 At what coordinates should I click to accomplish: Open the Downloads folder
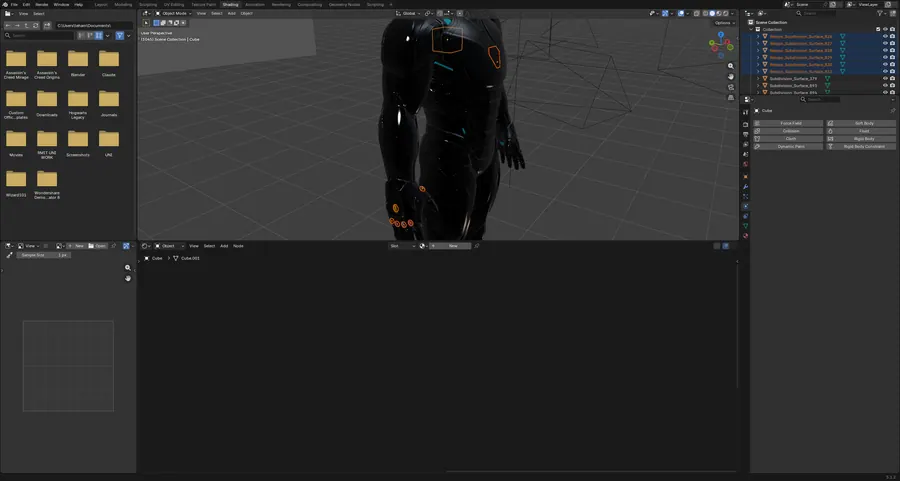tap(46, 102)
